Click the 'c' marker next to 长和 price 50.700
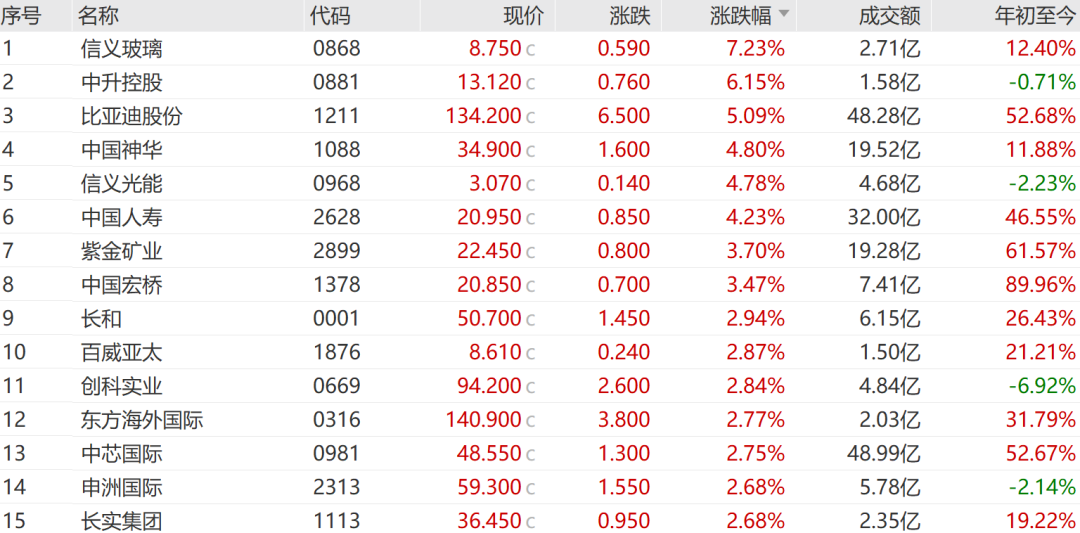 tap(531, 319)
